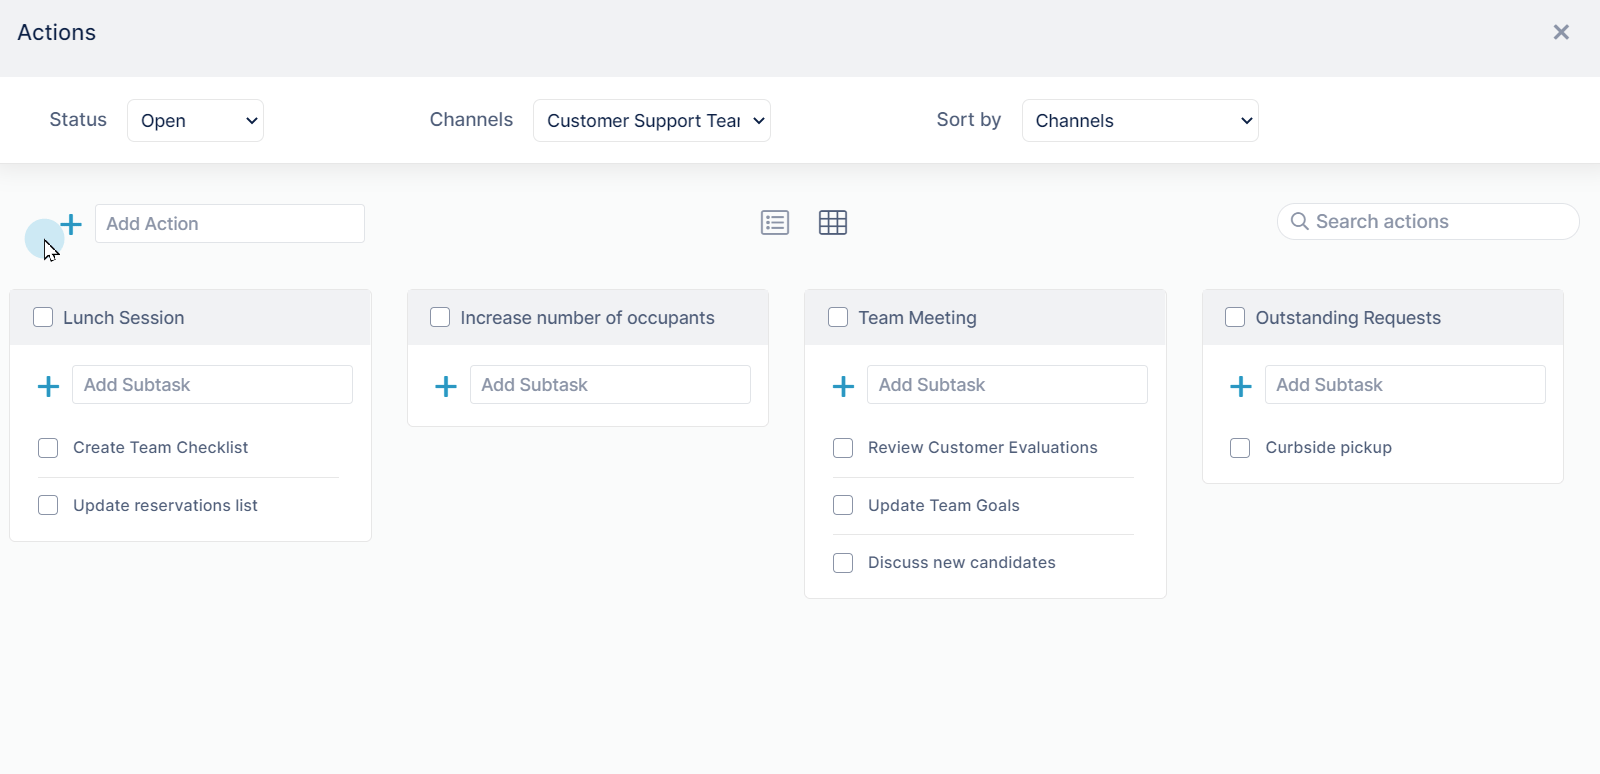Click plus icon in Lunch Session card
The height and width of the screenshot is (774, 1600).
(48, 386)
